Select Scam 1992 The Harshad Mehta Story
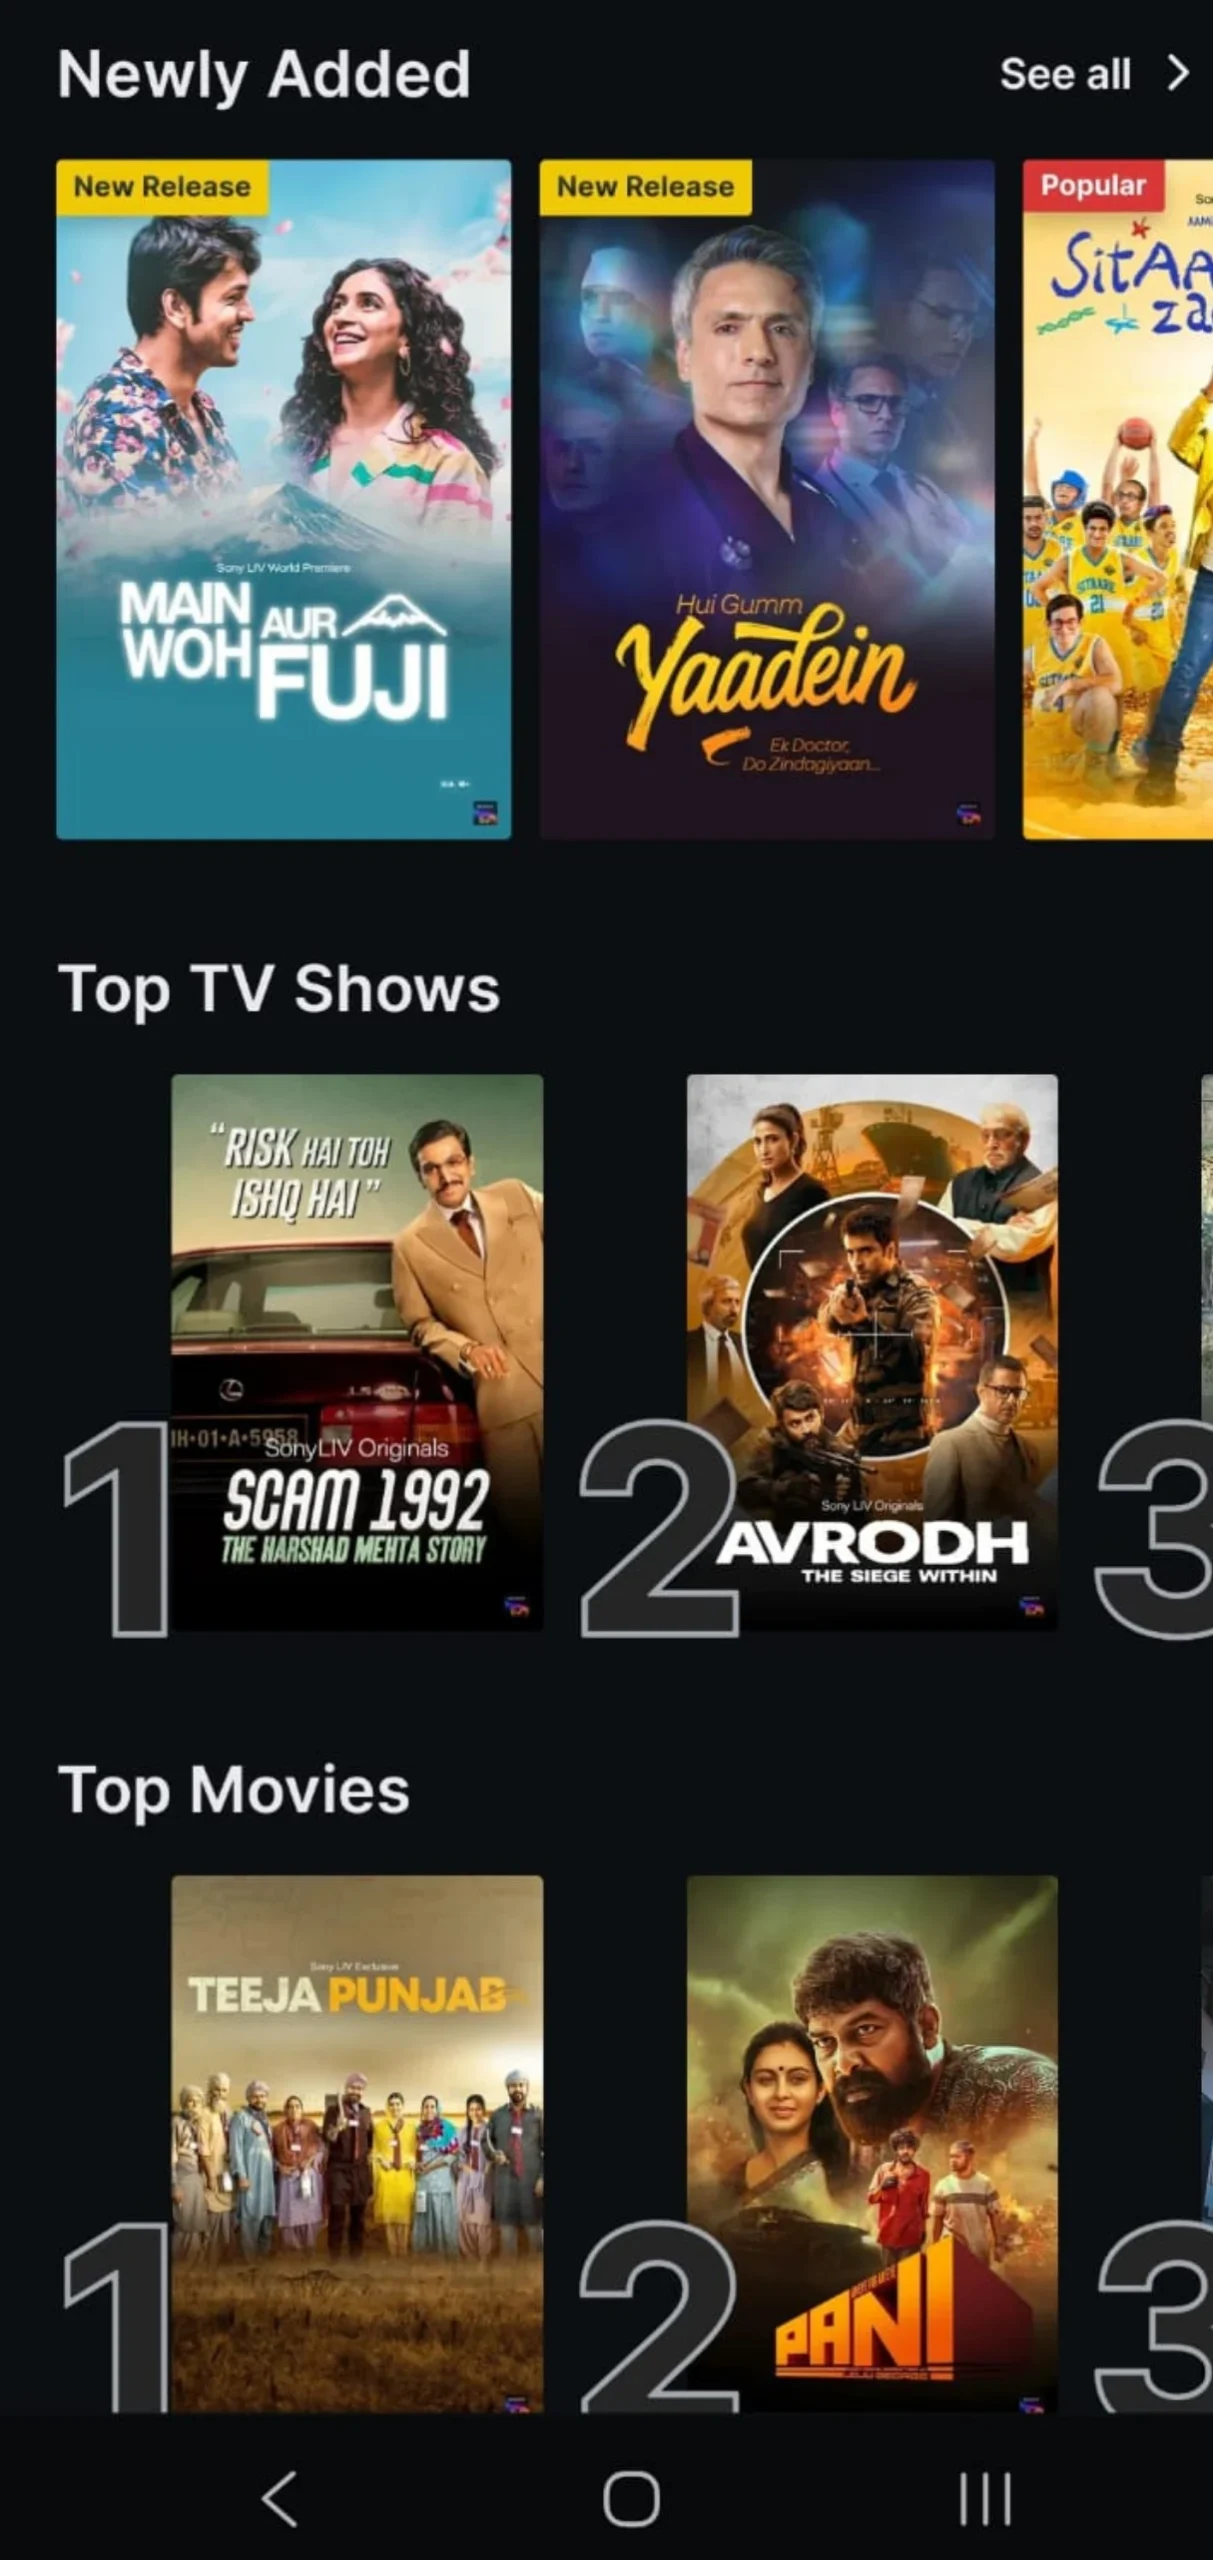The height and width of the screenshot is (2560, 1213). (357, 1352)
